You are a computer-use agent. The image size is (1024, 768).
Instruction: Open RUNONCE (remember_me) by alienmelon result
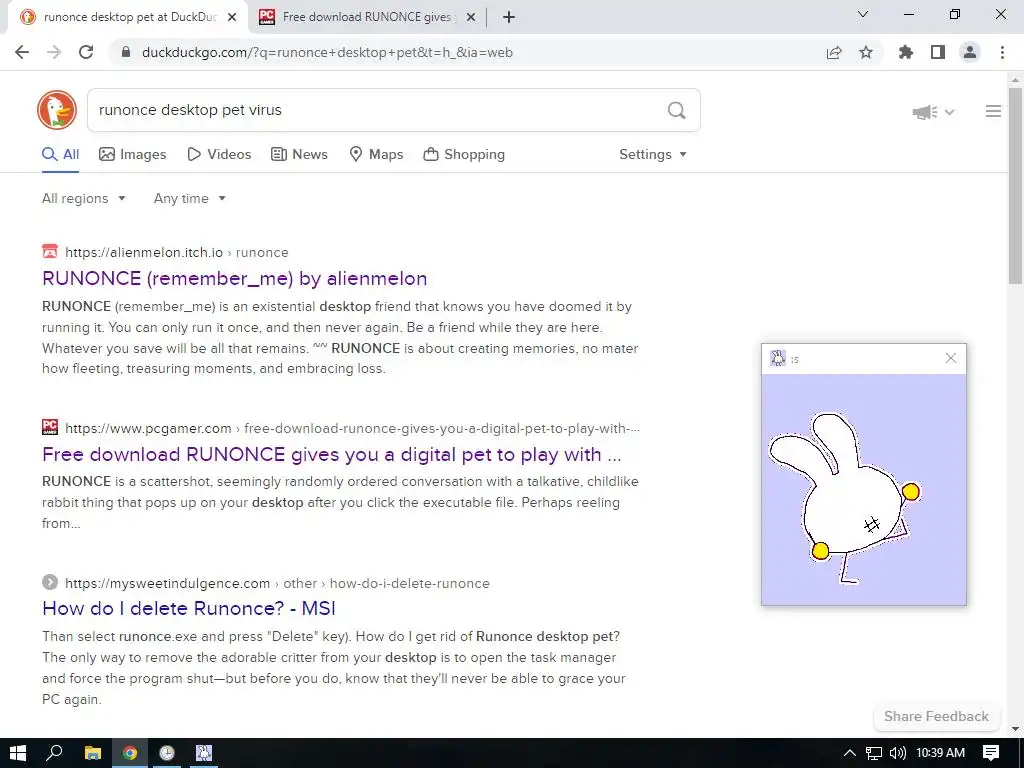point(234,278)
